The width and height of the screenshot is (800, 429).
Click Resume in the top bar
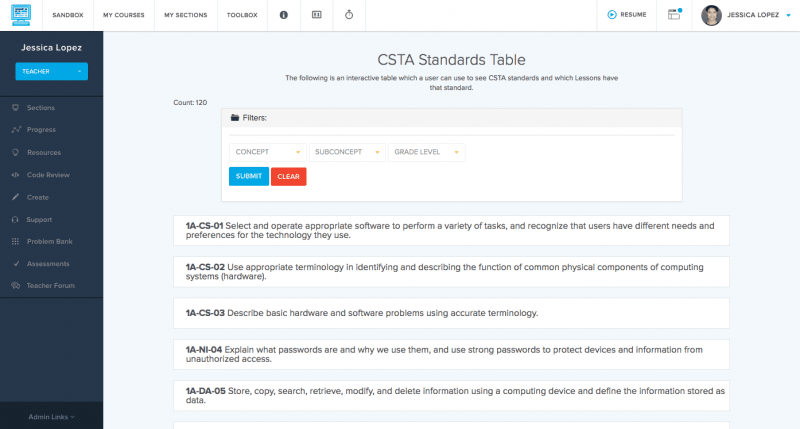[x=626, y=15]
